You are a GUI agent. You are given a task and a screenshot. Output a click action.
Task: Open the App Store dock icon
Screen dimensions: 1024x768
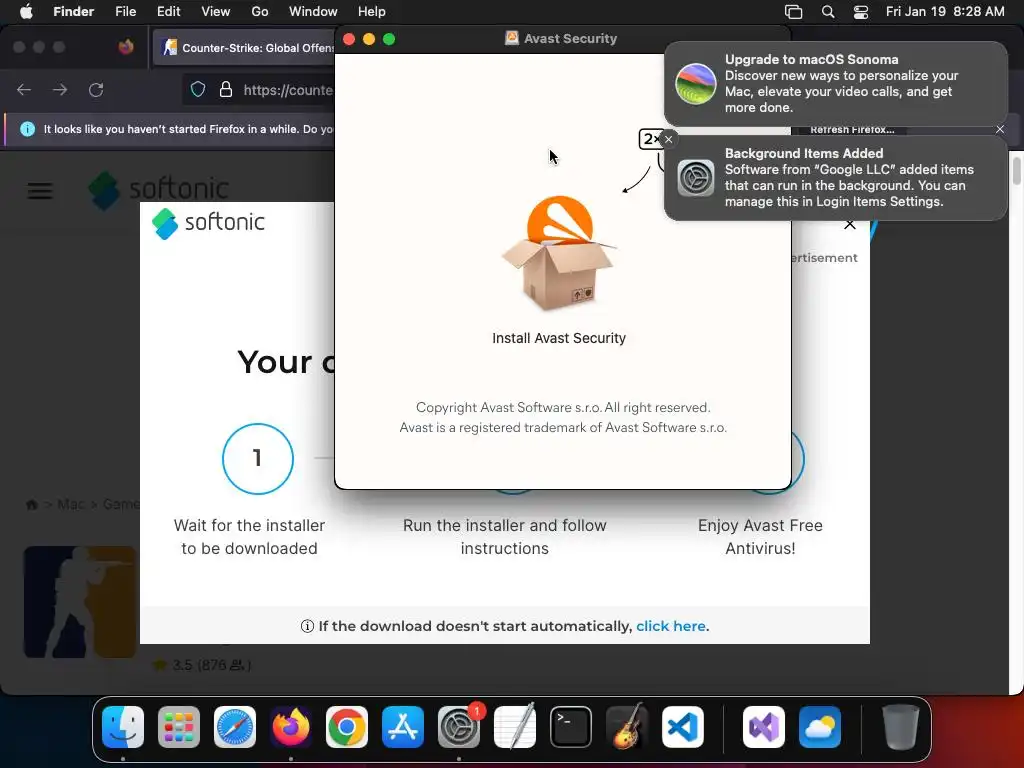tap(403, 727)
